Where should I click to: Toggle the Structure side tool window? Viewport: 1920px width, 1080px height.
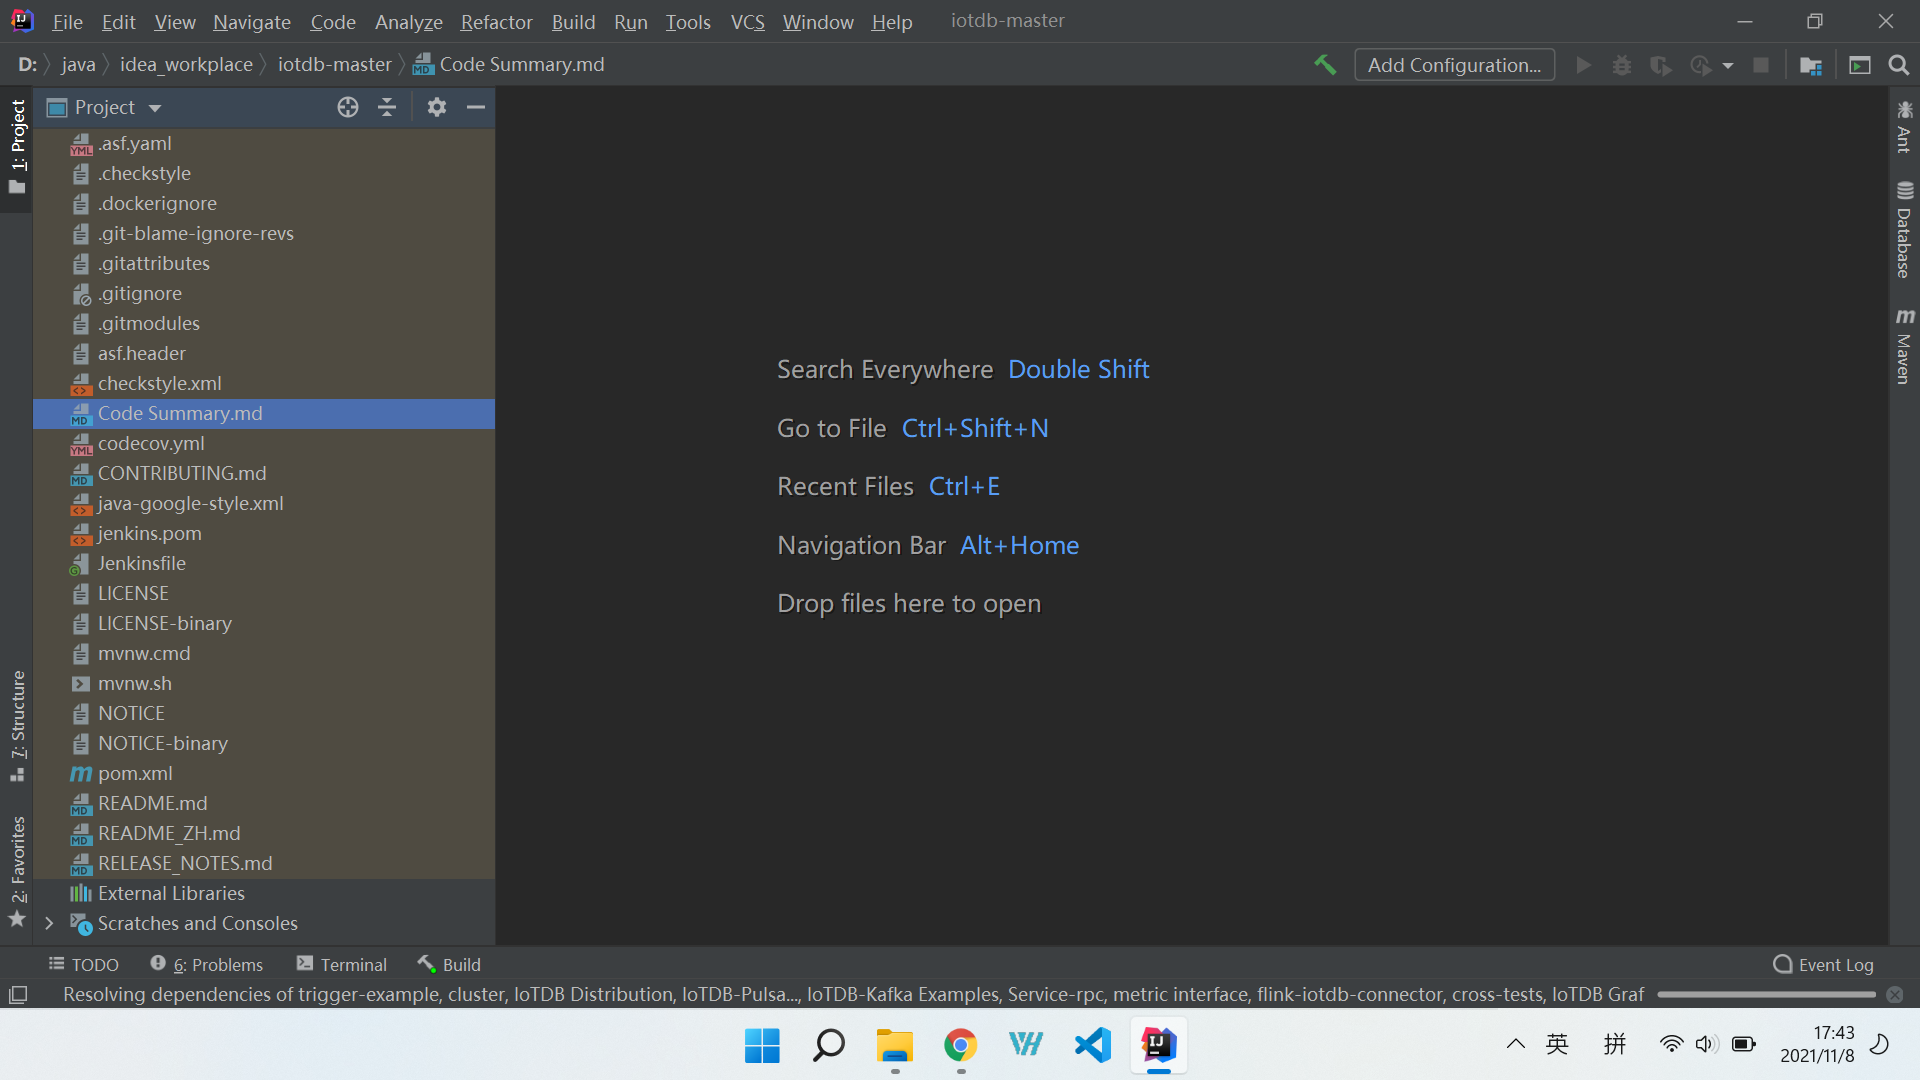[x=17, y=725]
